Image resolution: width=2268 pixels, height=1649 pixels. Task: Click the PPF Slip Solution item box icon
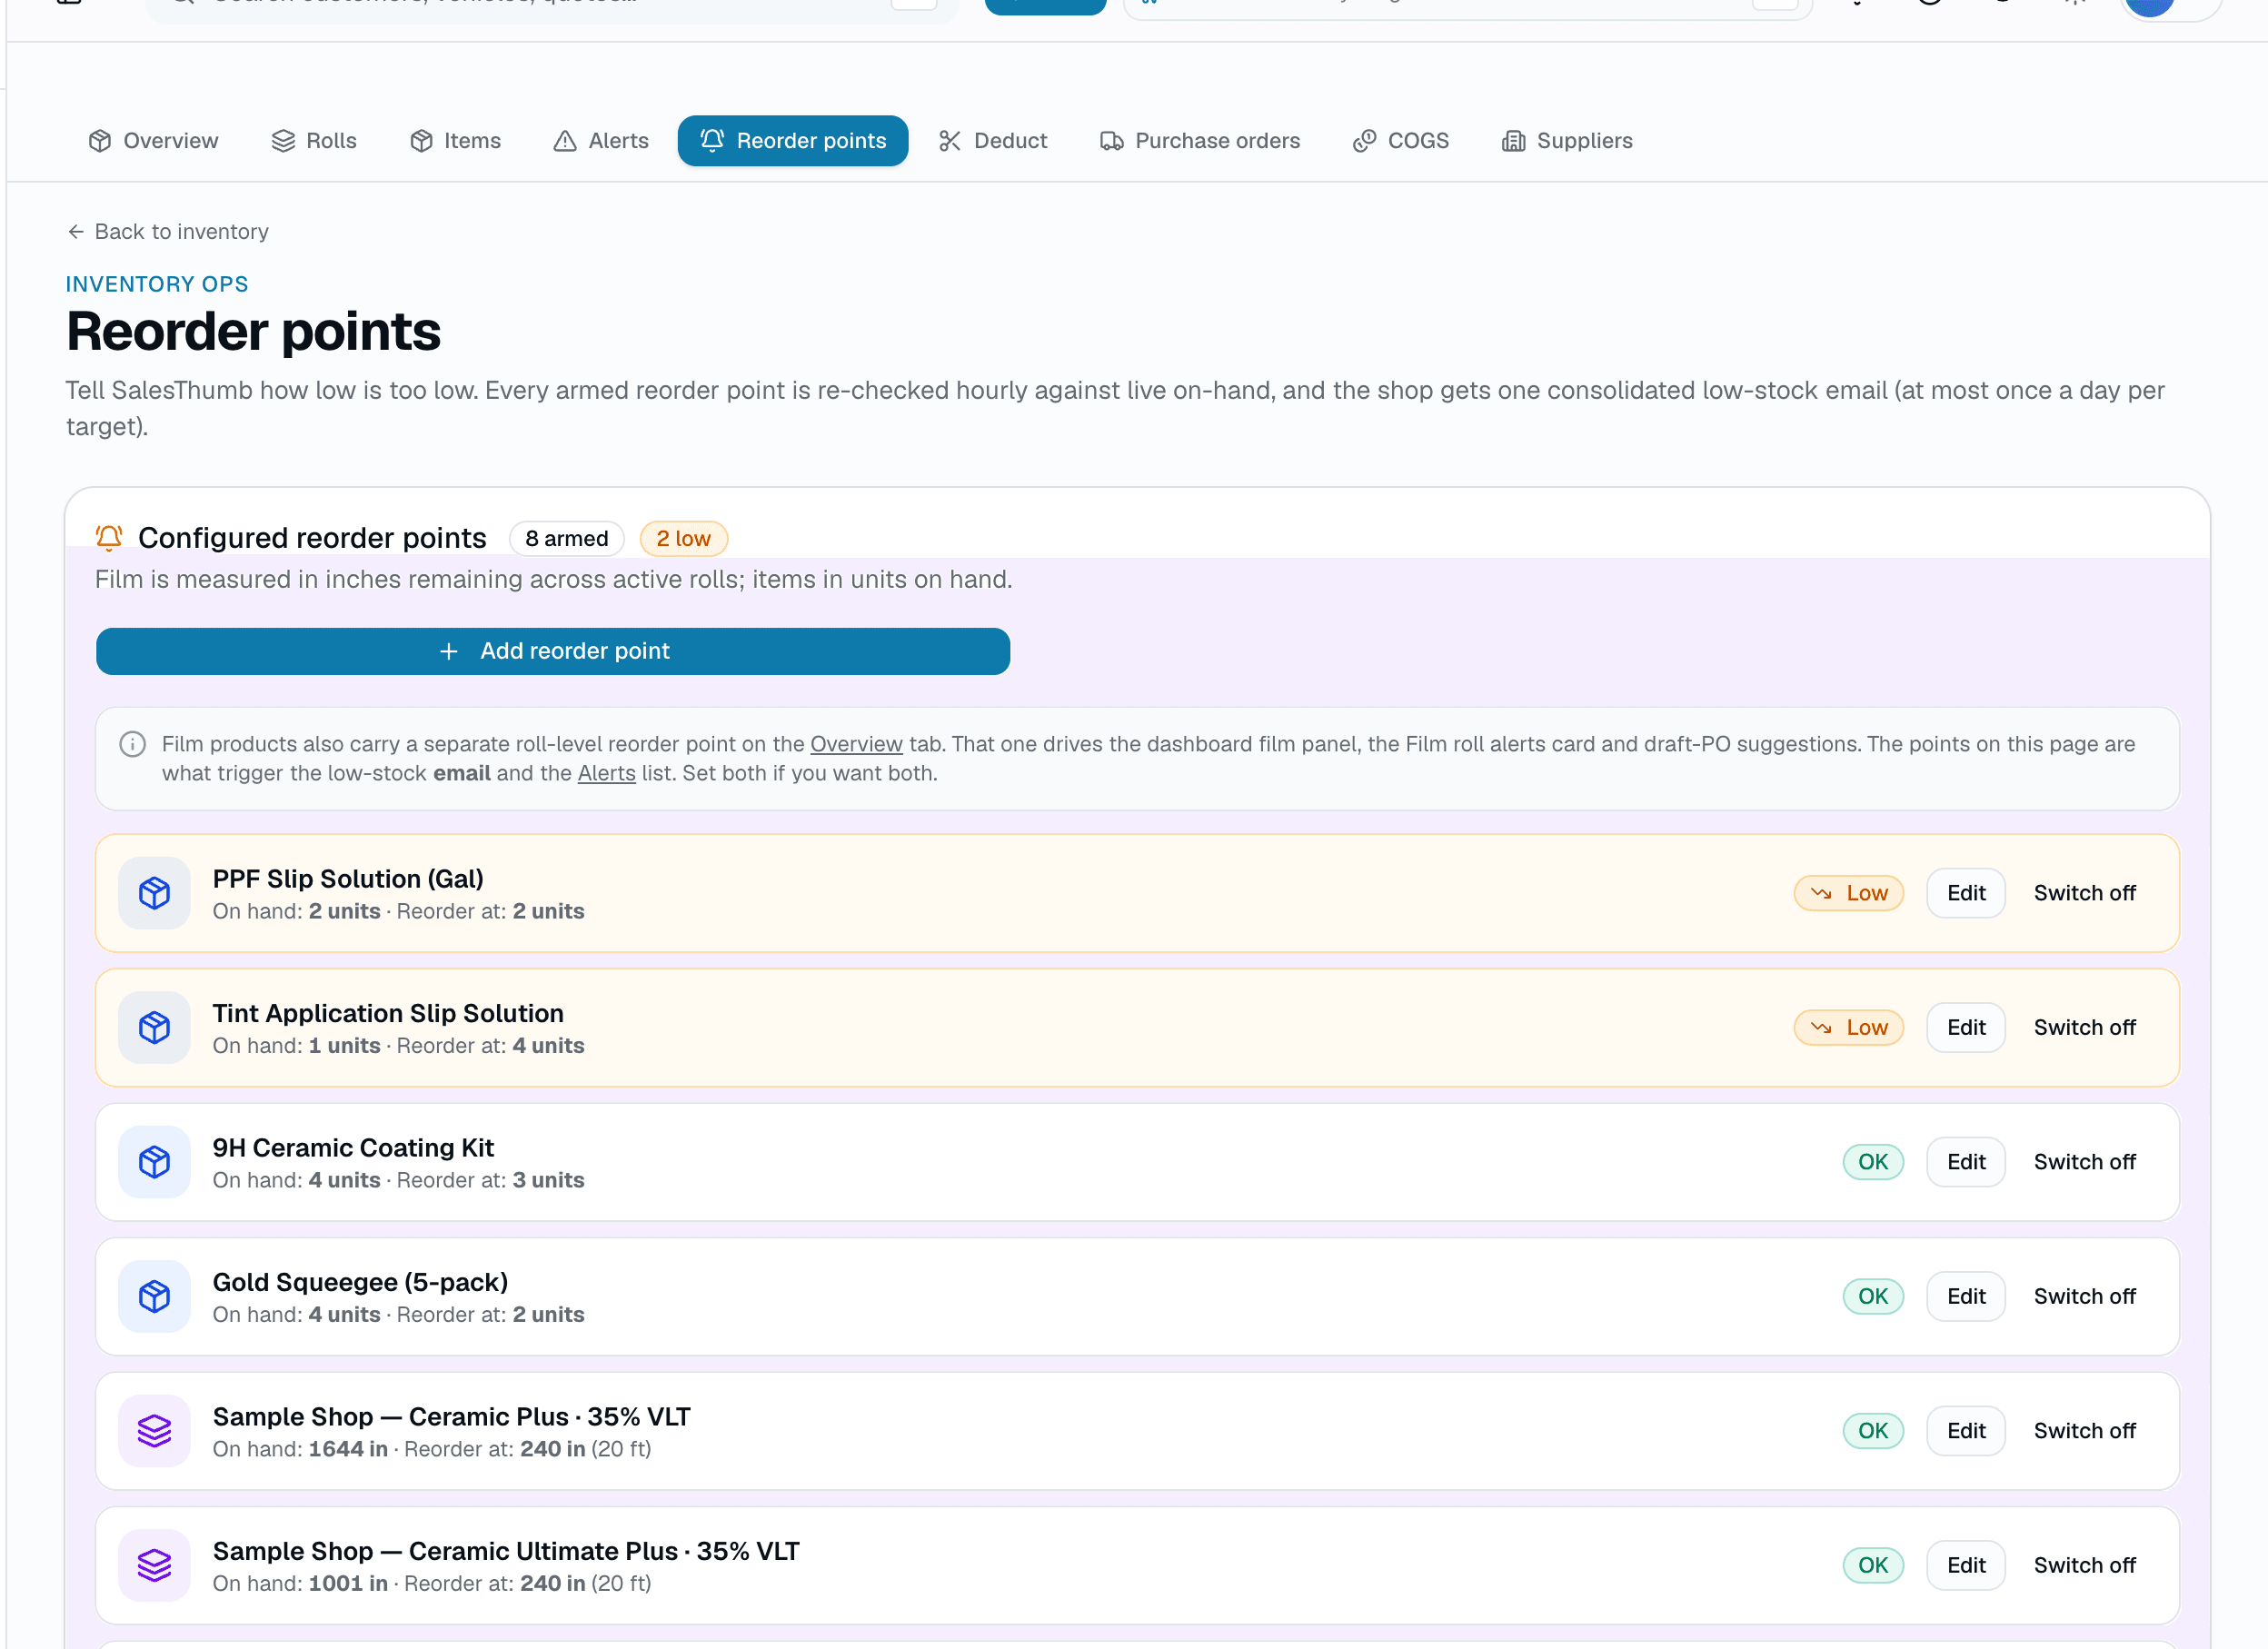pyautogui.click(x=154, y=893)
